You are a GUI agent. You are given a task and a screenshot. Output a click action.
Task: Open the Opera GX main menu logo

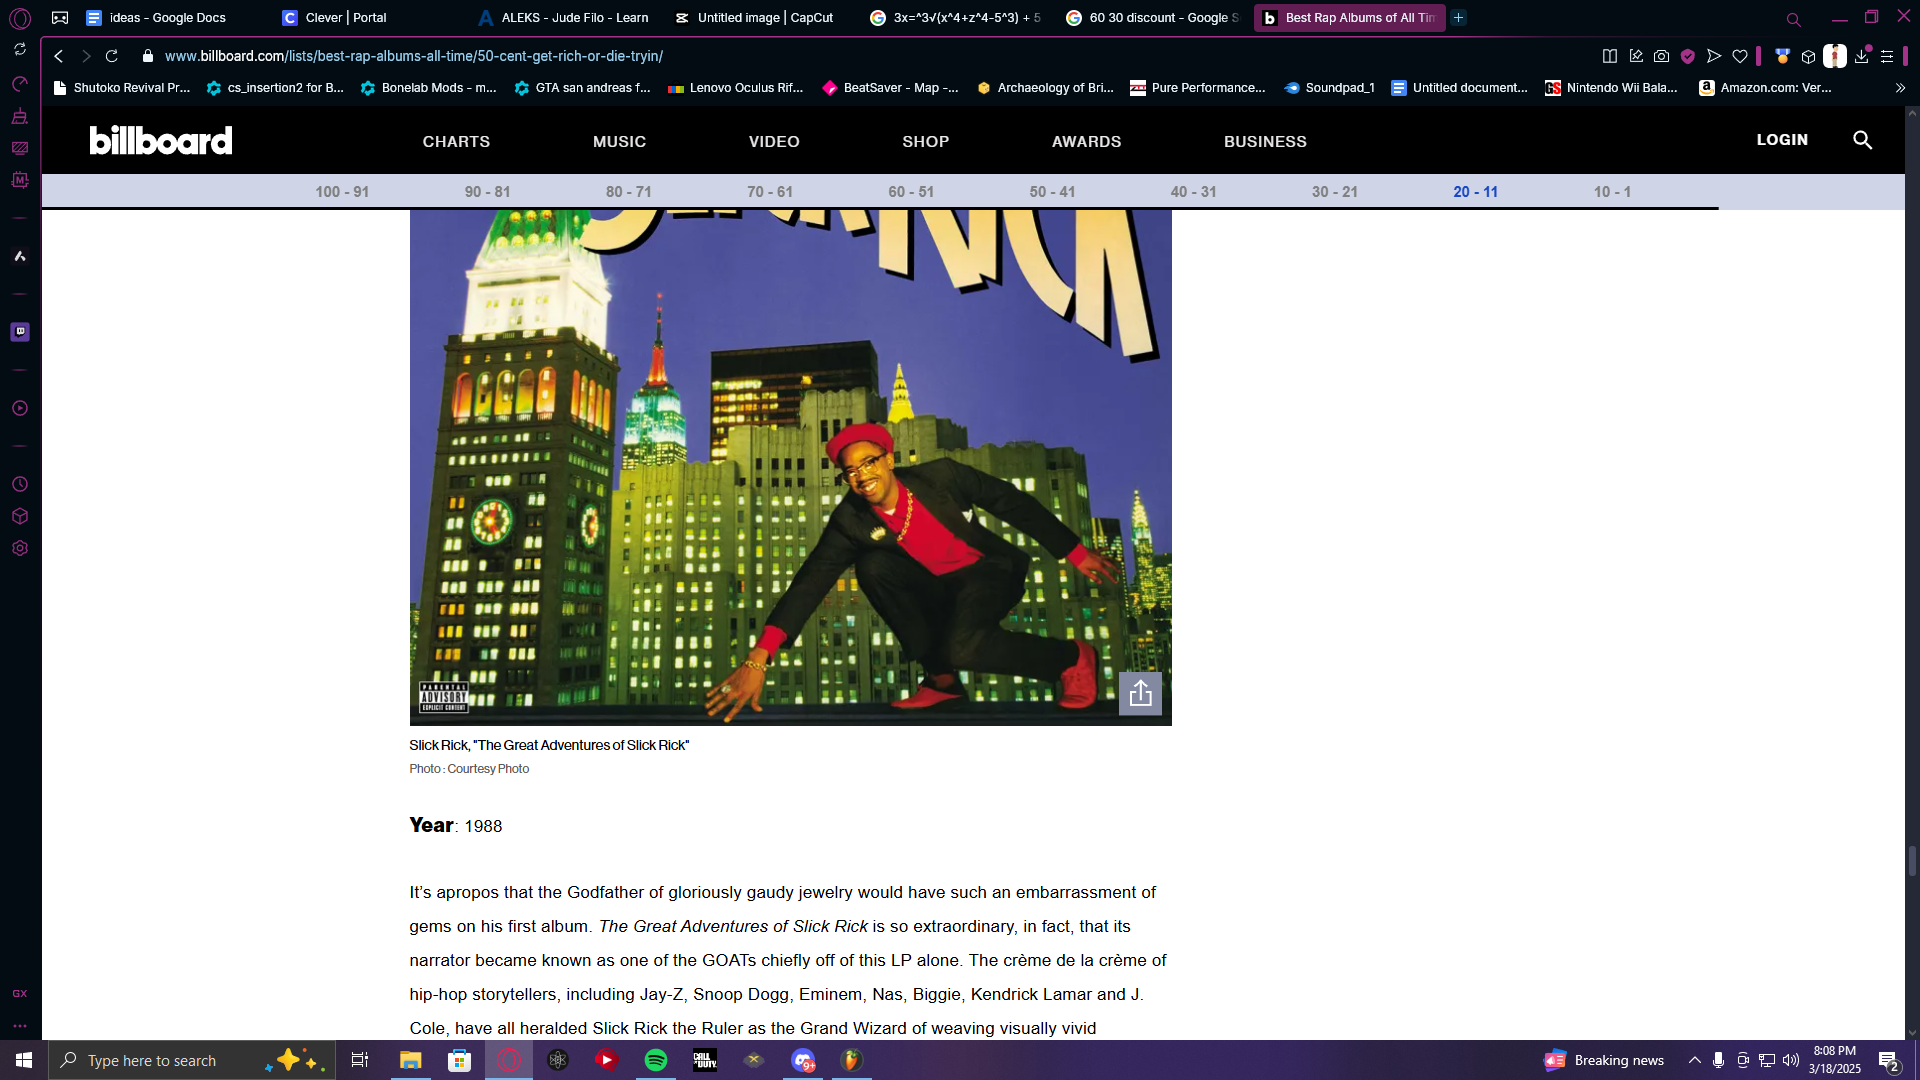20,18
